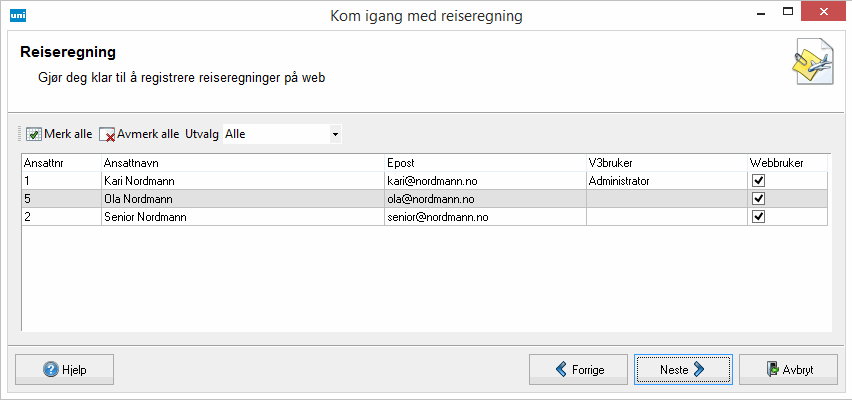Click the Avbryt exit door icon

pos(774,369)
